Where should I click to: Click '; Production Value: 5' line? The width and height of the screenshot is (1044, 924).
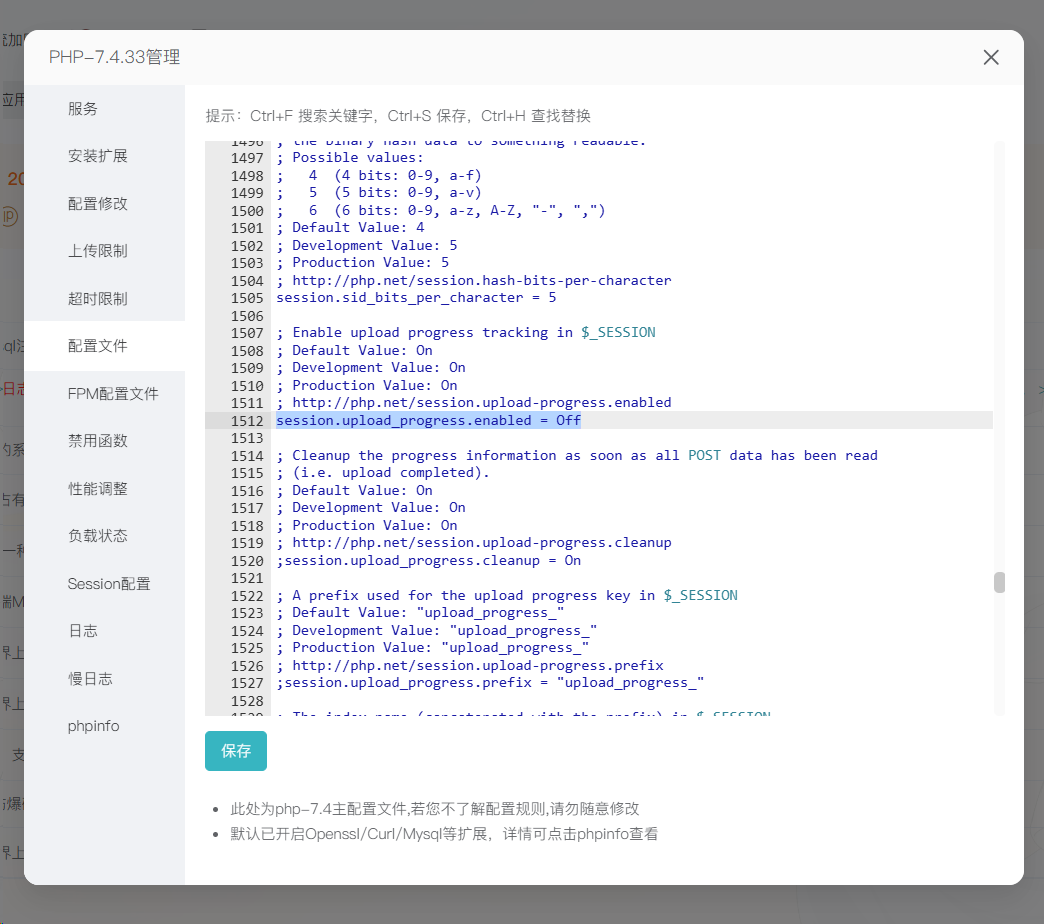pos(363,263)
